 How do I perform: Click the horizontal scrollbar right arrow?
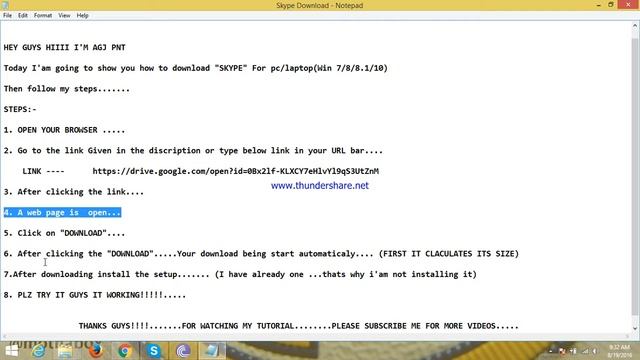(628, 336)
